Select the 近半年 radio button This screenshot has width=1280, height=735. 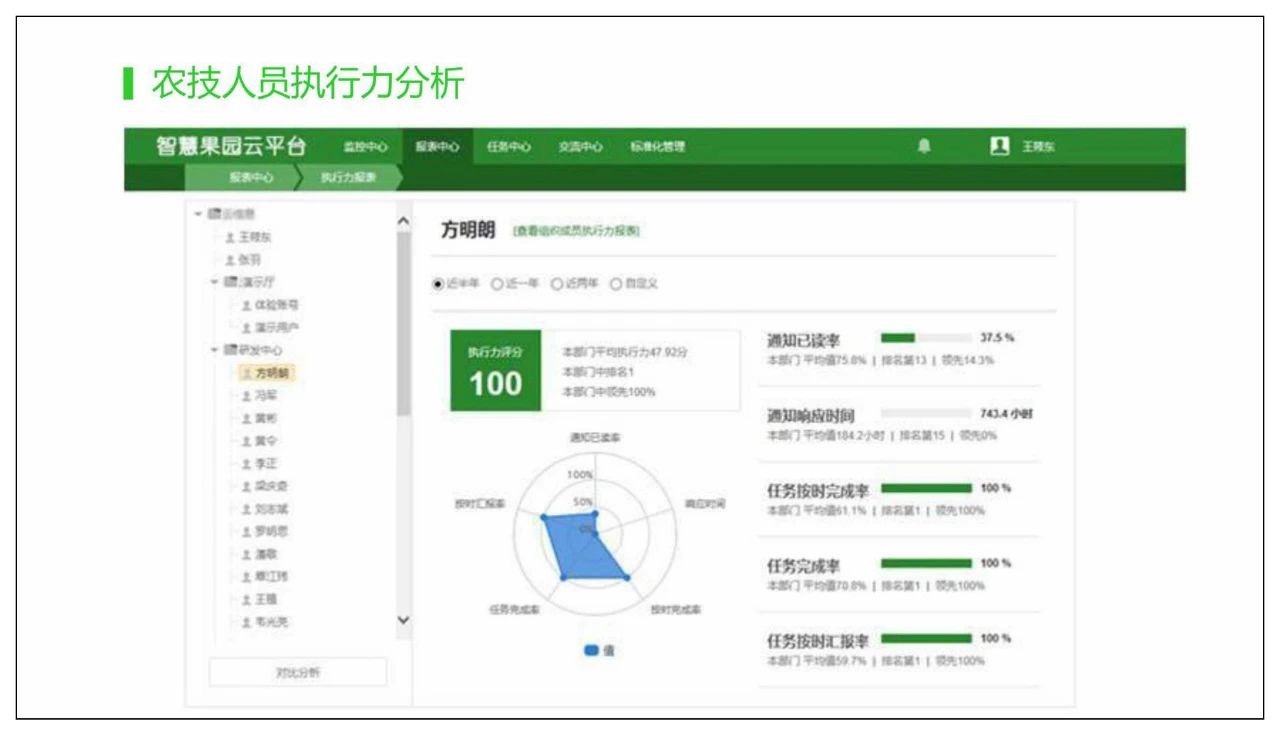(x=437, y=284)
